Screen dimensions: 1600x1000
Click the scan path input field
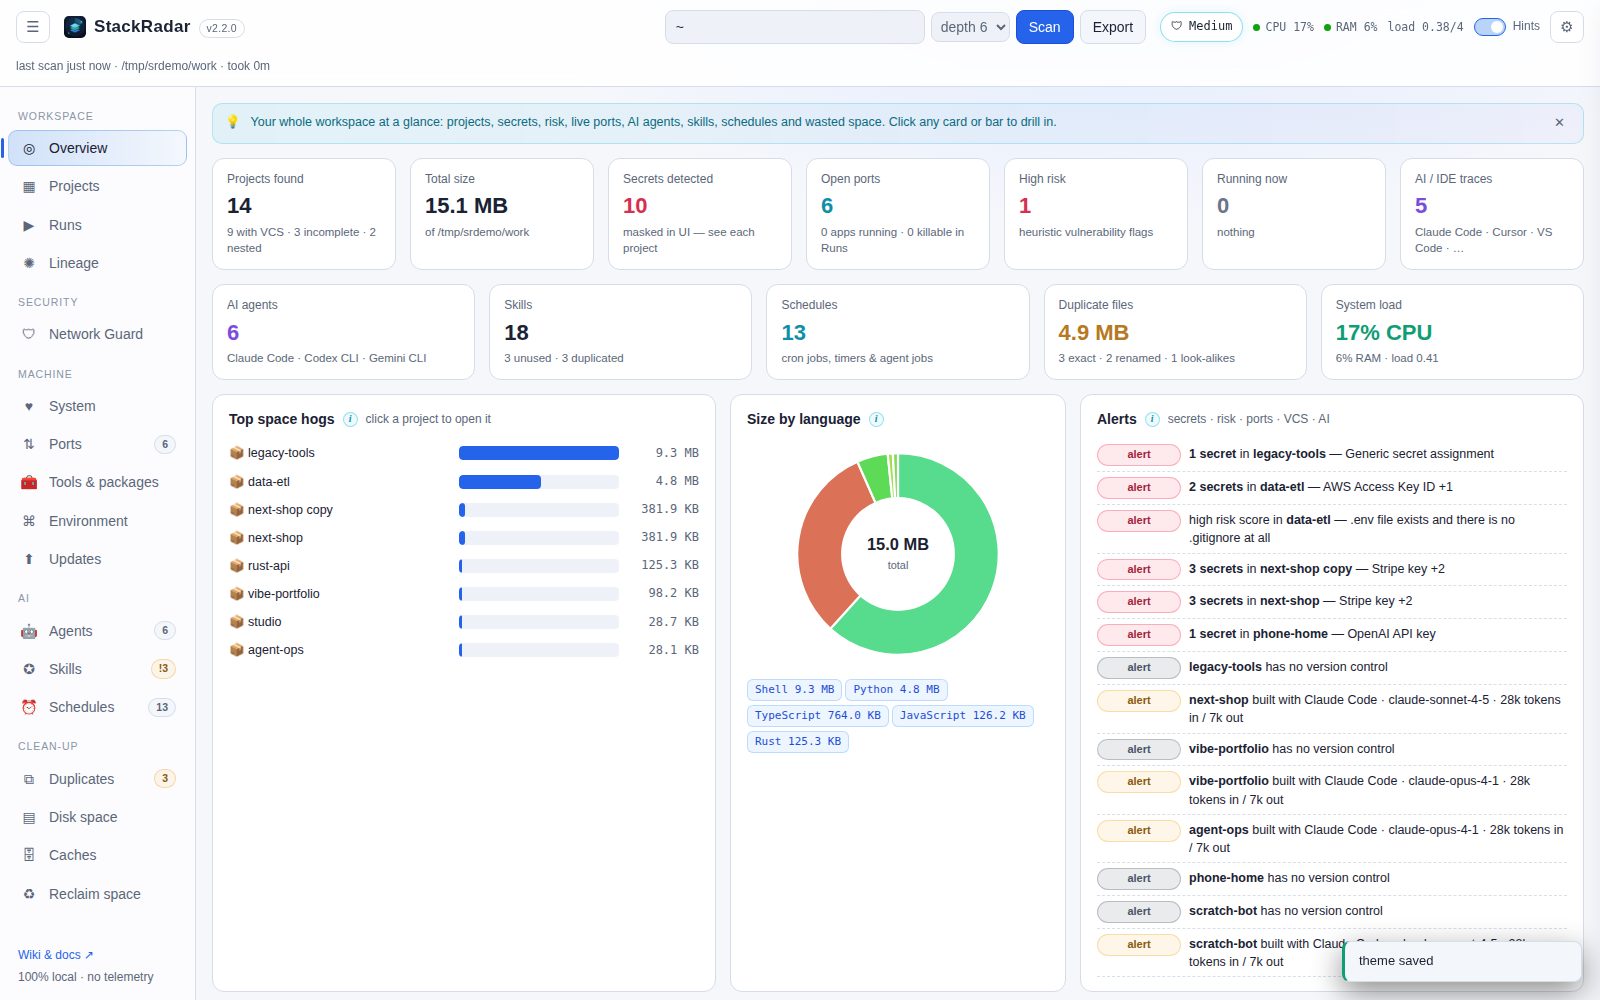795,27
